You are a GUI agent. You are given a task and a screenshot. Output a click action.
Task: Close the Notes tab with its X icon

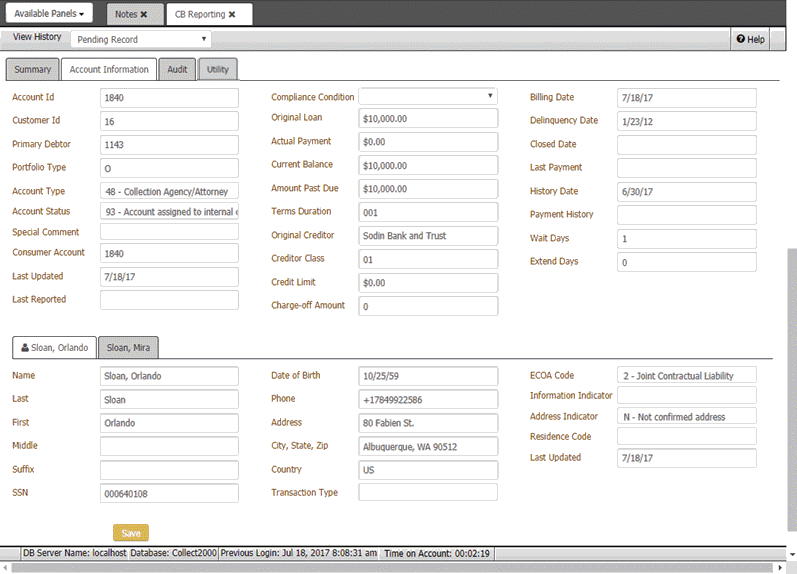pyautogui.click(x=144, y=15)
